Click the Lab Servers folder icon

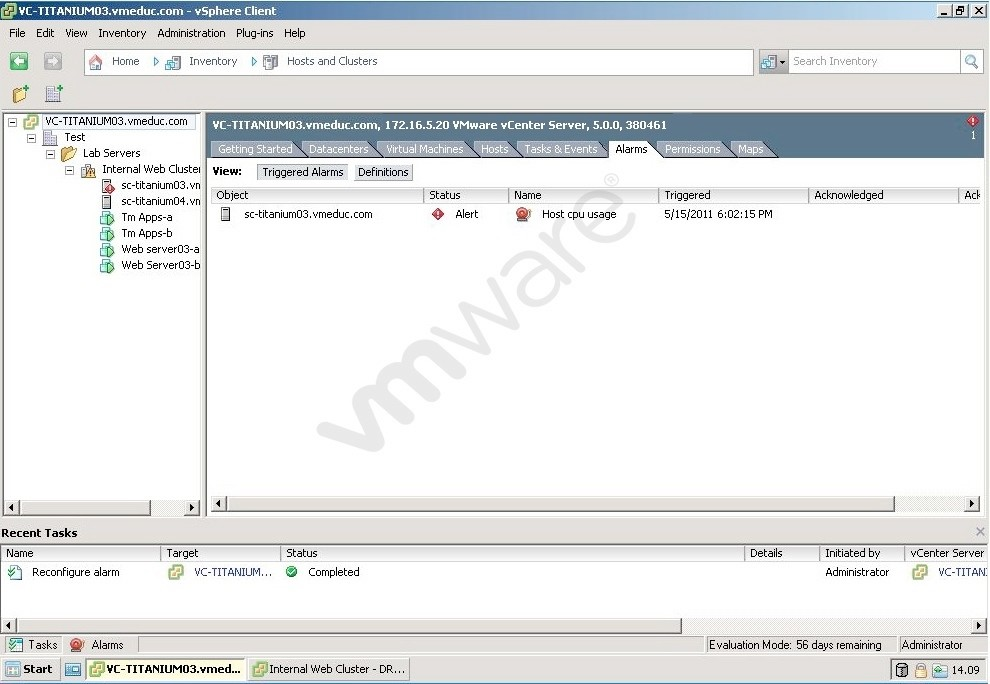(69, 153)
